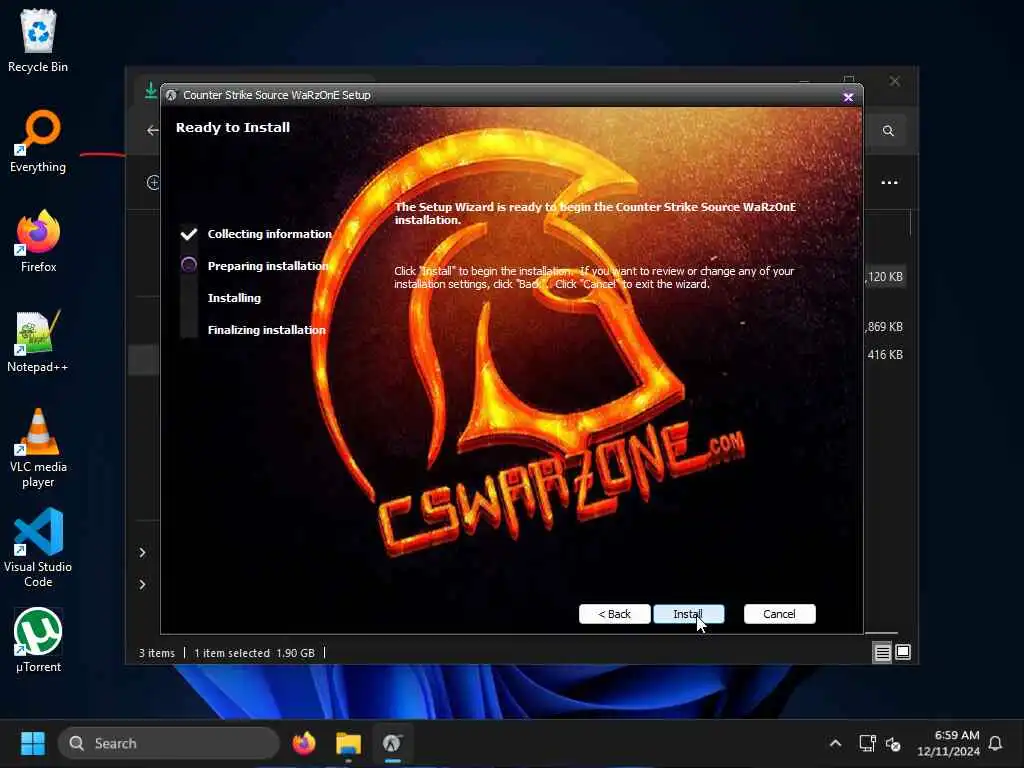
Task: Open the Windows Start menu
Action: pyautogui.click(x=33, y=743)
